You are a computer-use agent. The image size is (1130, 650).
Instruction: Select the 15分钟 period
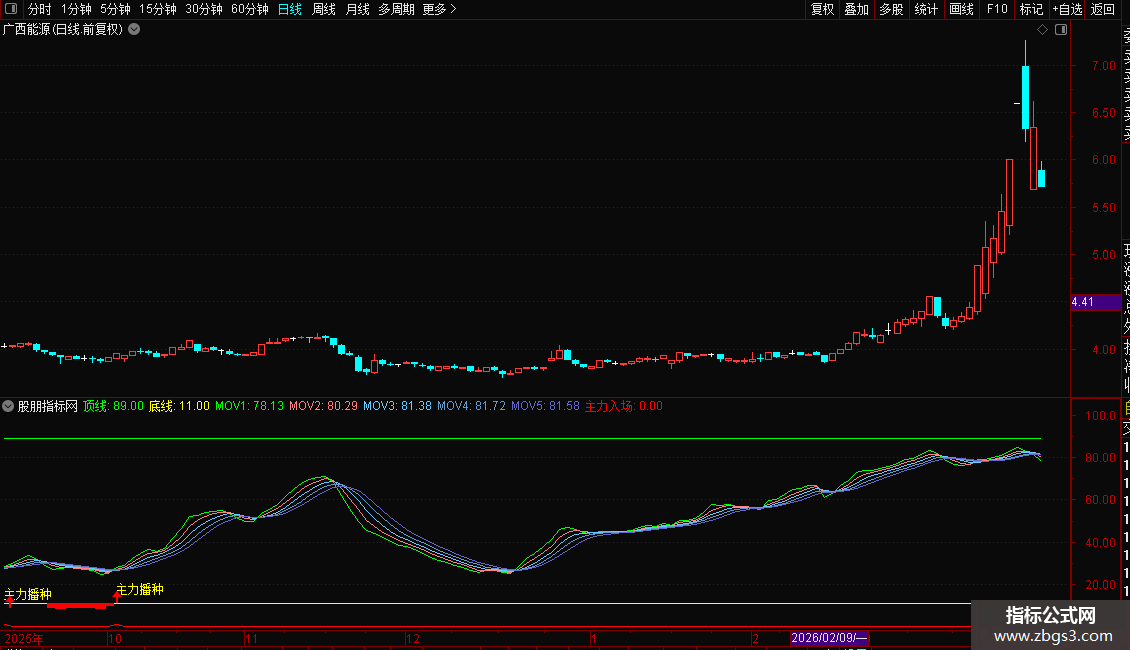[158, 9]
